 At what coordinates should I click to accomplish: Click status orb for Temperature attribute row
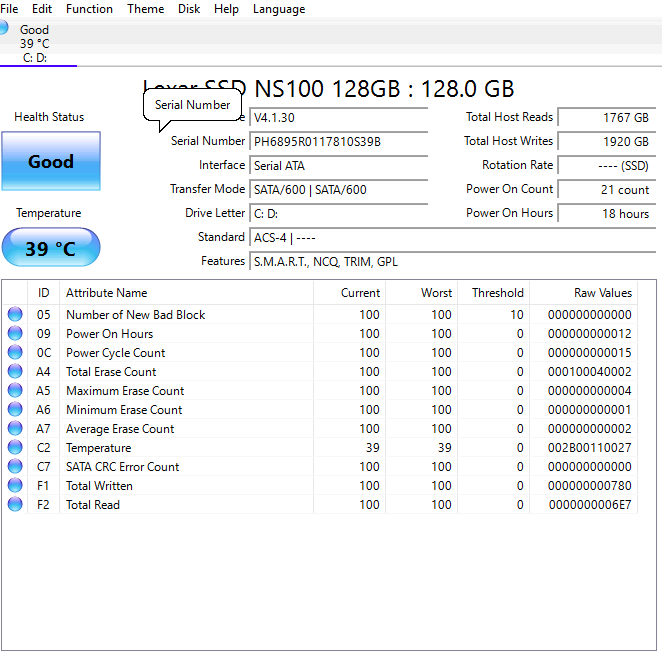(15, 447)
